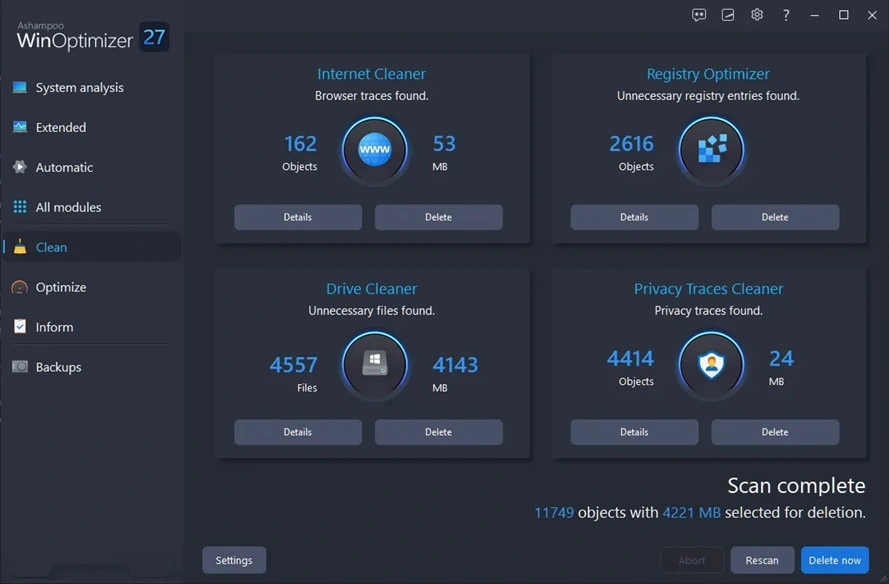
Task: Click 'Unnecessary registry entries found.' text
Action: coord(708,96)
